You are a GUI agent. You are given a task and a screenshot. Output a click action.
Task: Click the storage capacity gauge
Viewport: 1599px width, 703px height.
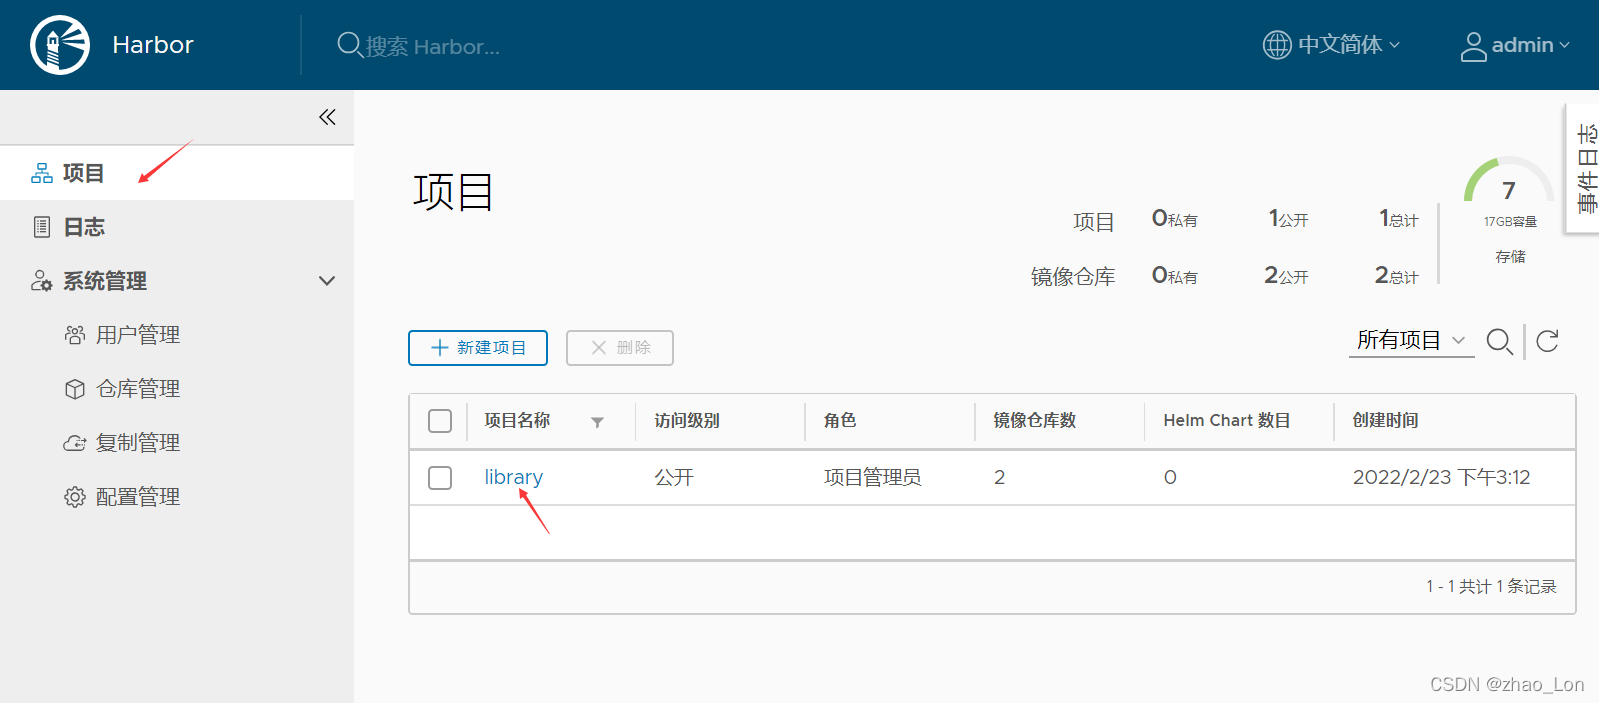tap(1509, 182)
